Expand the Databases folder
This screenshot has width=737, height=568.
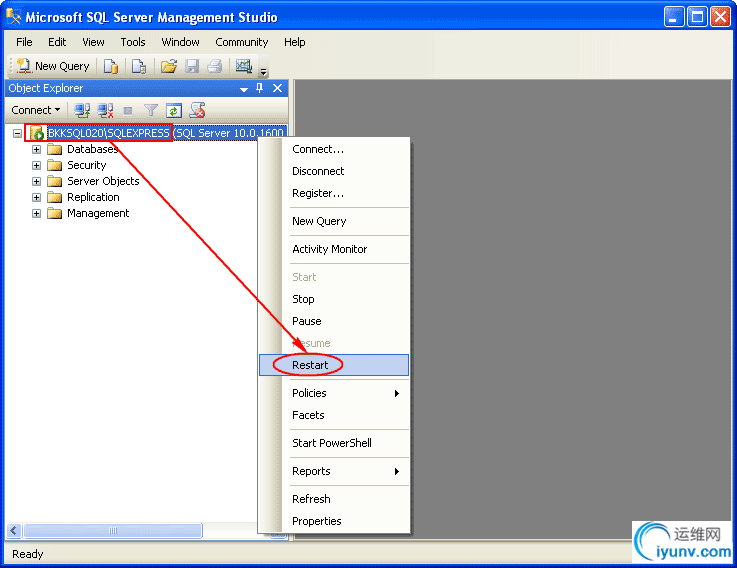[x=36, y=150]
